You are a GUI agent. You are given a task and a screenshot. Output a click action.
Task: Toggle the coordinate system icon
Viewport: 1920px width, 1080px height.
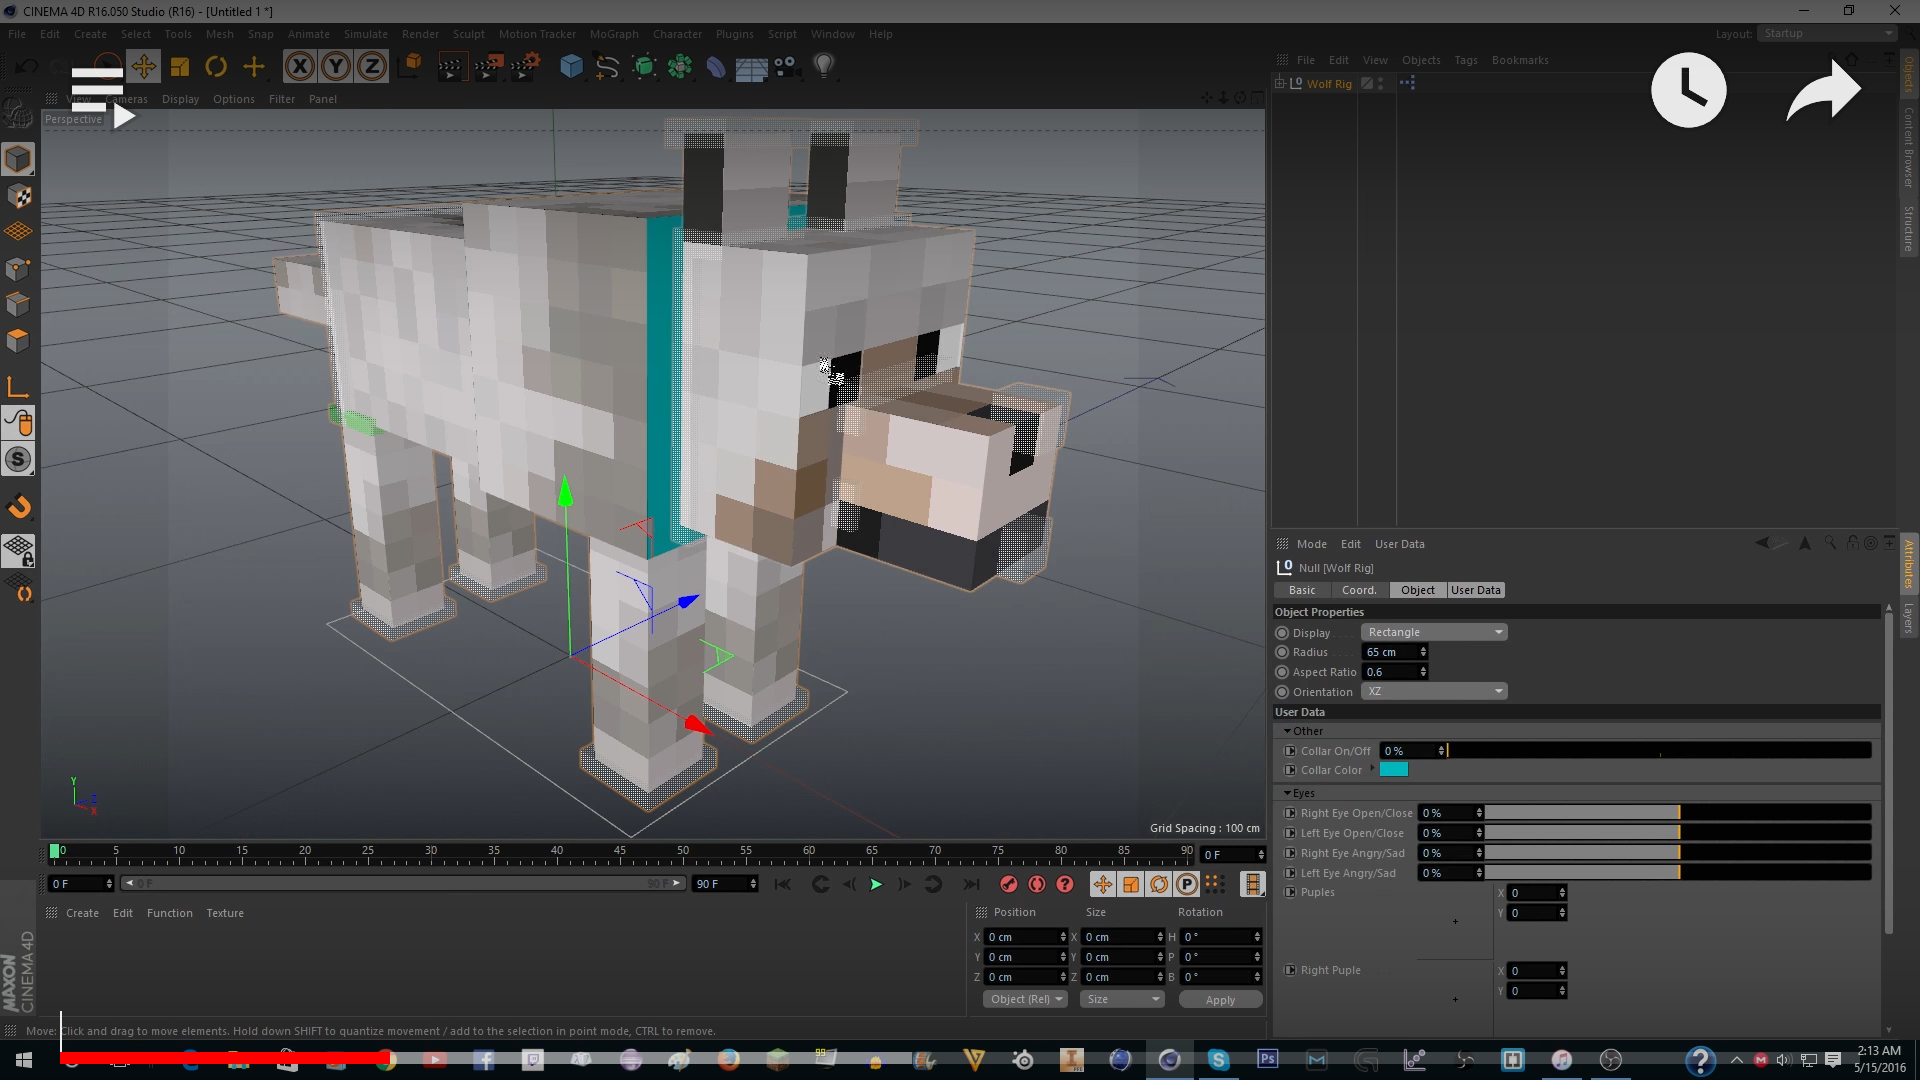(410, 67)
